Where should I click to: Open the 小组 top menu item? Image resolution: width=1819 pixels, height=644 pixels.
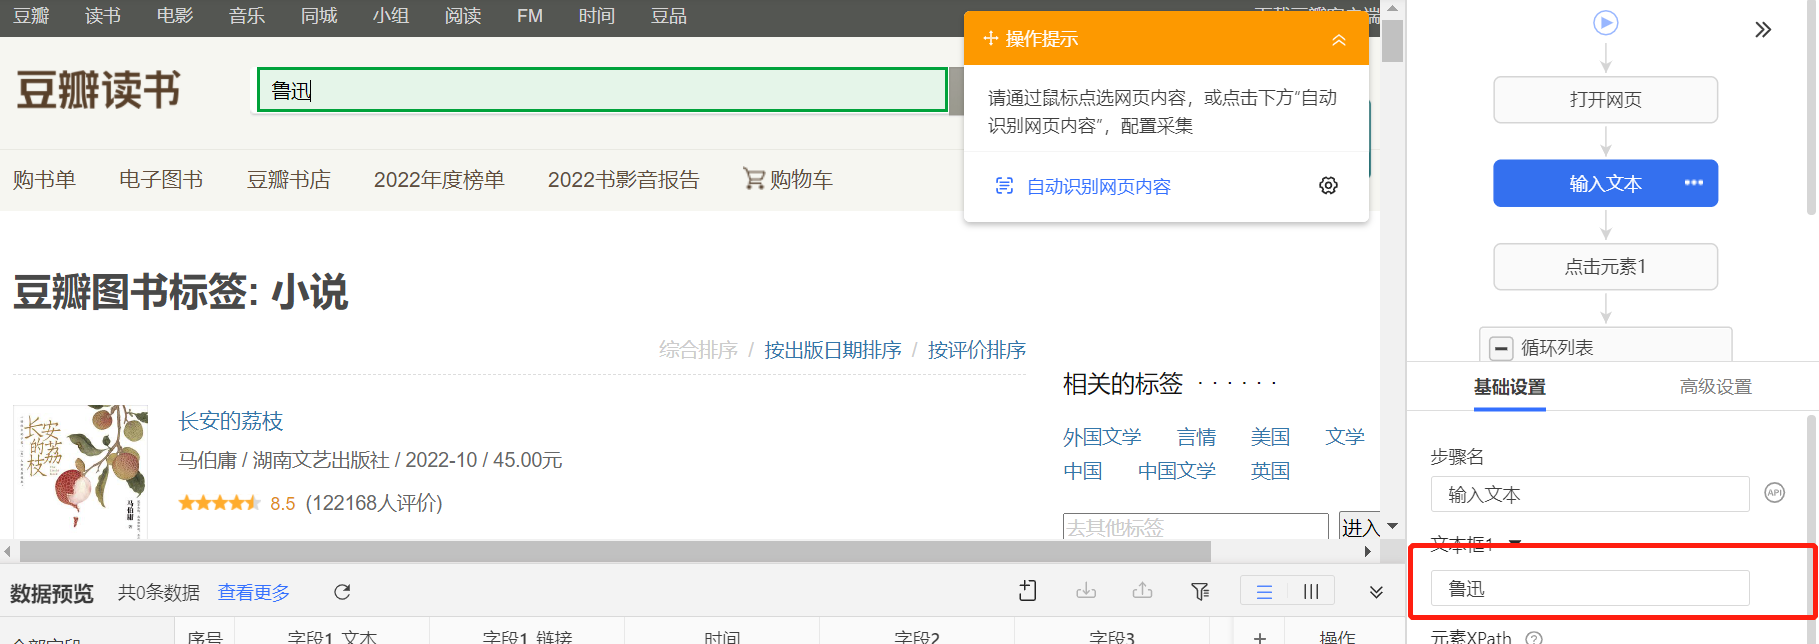[391, 16]
